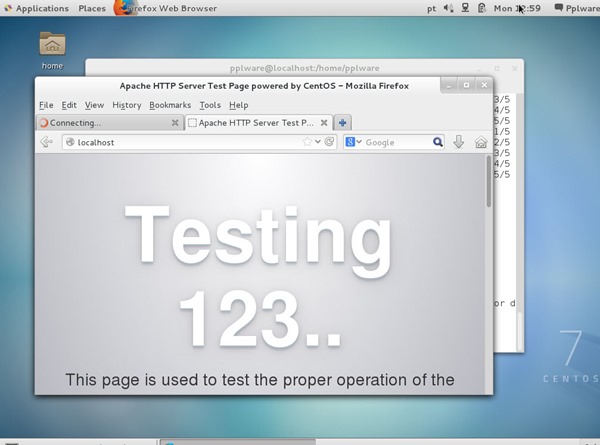Open the Tools menu in Firefox
Image resolution: width=600 pixels, height=445 pixels.
[209, 105]
